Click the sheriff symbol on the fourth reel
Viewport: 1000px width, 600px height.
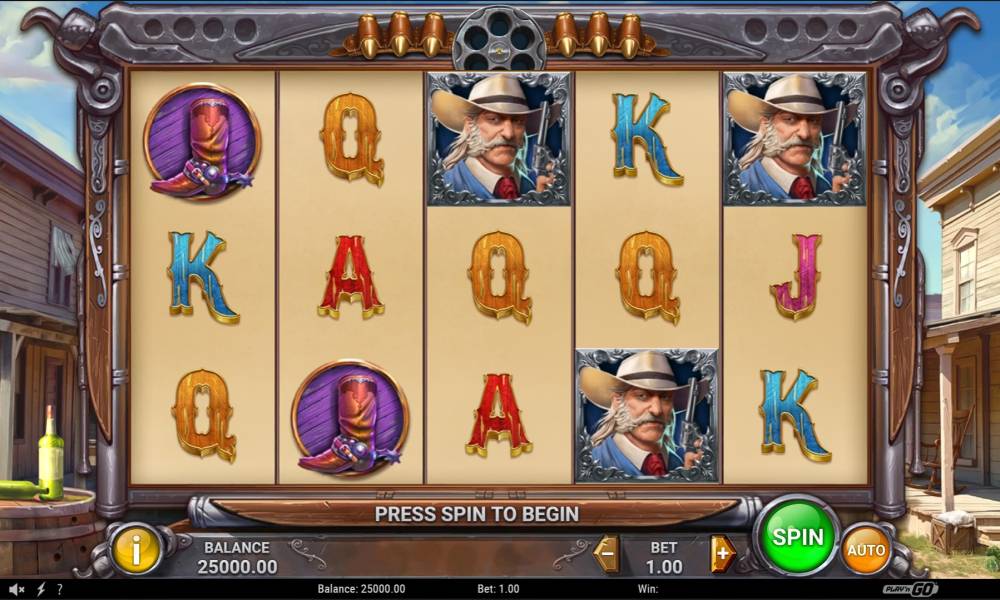647,415
